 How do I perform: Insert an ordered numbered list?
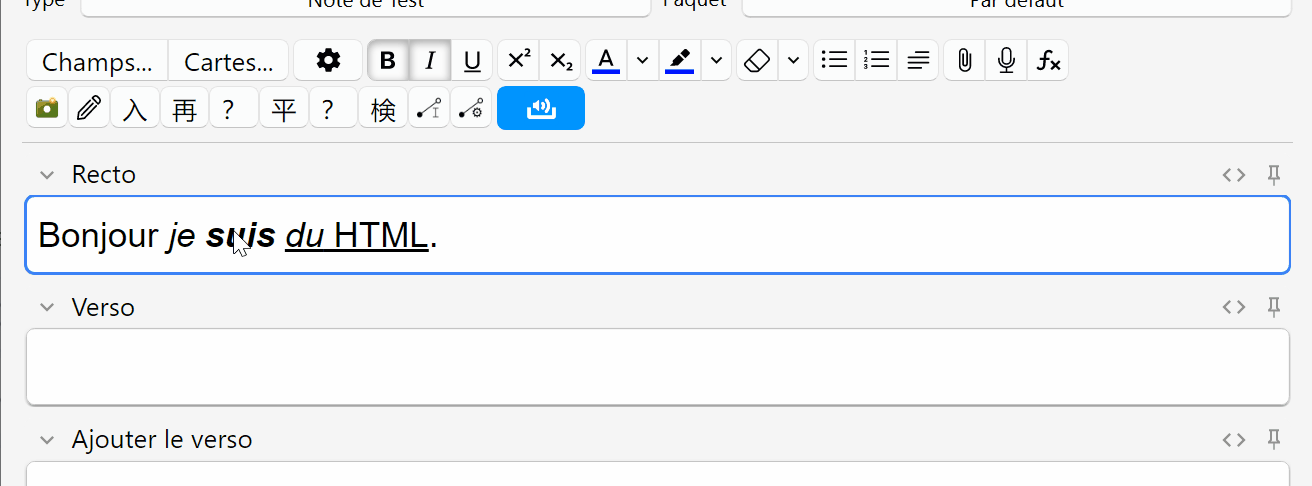876,61
